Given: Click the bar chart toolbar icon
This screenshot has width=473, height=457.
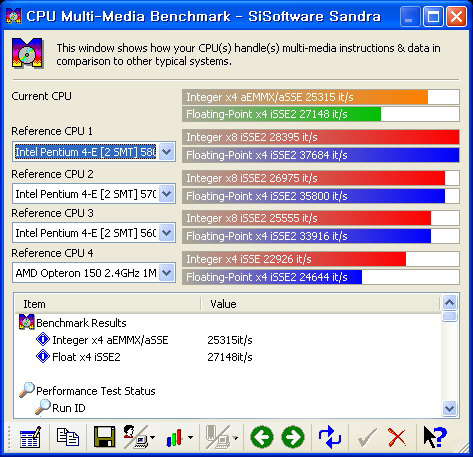Looking at the screenshot, I should (174, 438).
